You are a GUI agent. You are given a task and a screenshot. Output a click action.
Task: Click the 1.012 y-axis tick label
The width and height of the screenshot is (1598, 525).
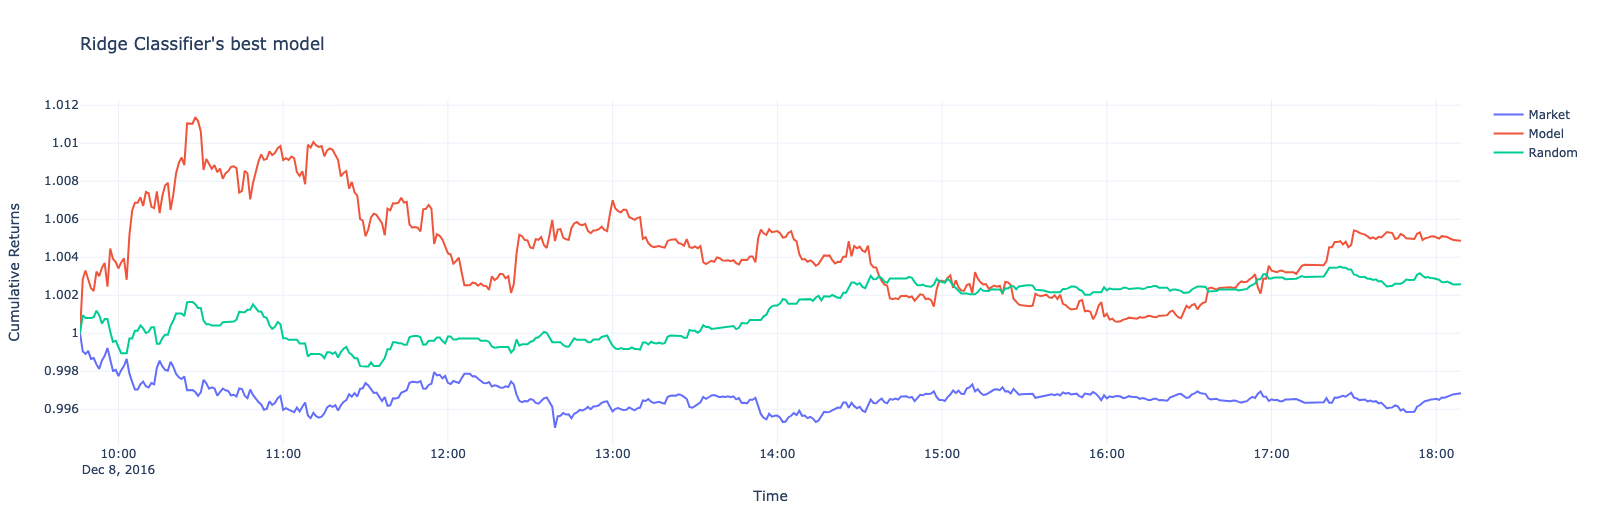(61, 105)
